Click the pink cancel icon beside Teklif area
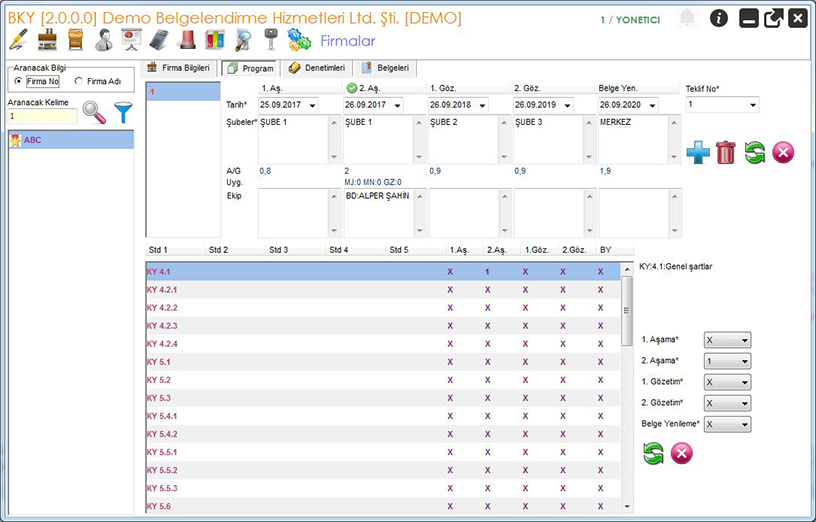816x522 pixels. pyautogui.click(x=783, y=152)
